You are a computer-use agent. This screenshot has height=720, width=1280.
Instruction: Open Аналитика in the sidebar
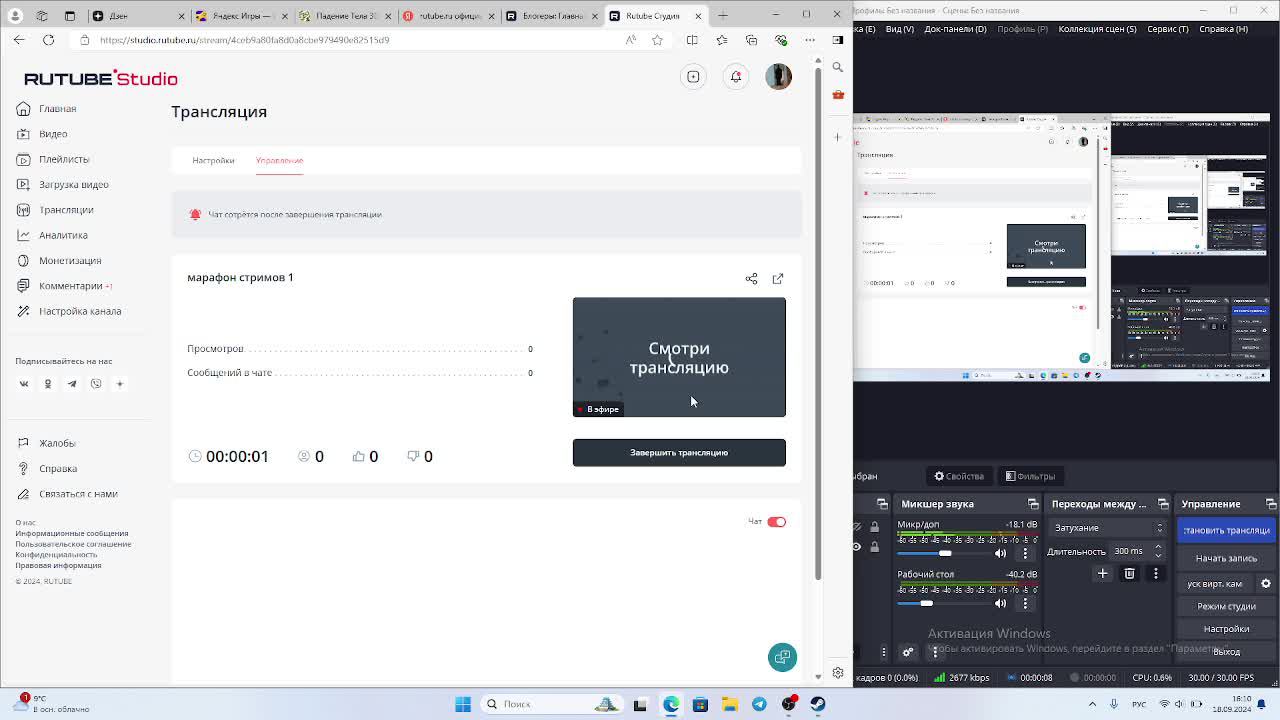[52, 235]
